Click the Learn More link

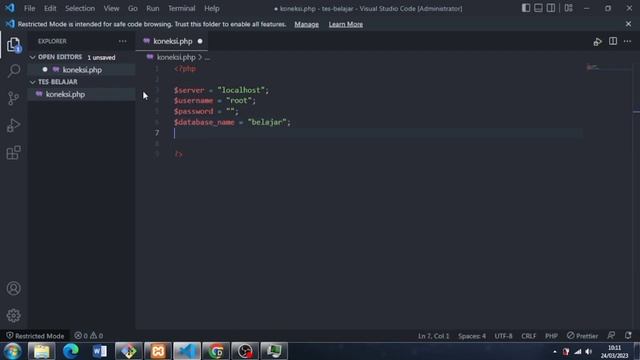click(346, 24)
